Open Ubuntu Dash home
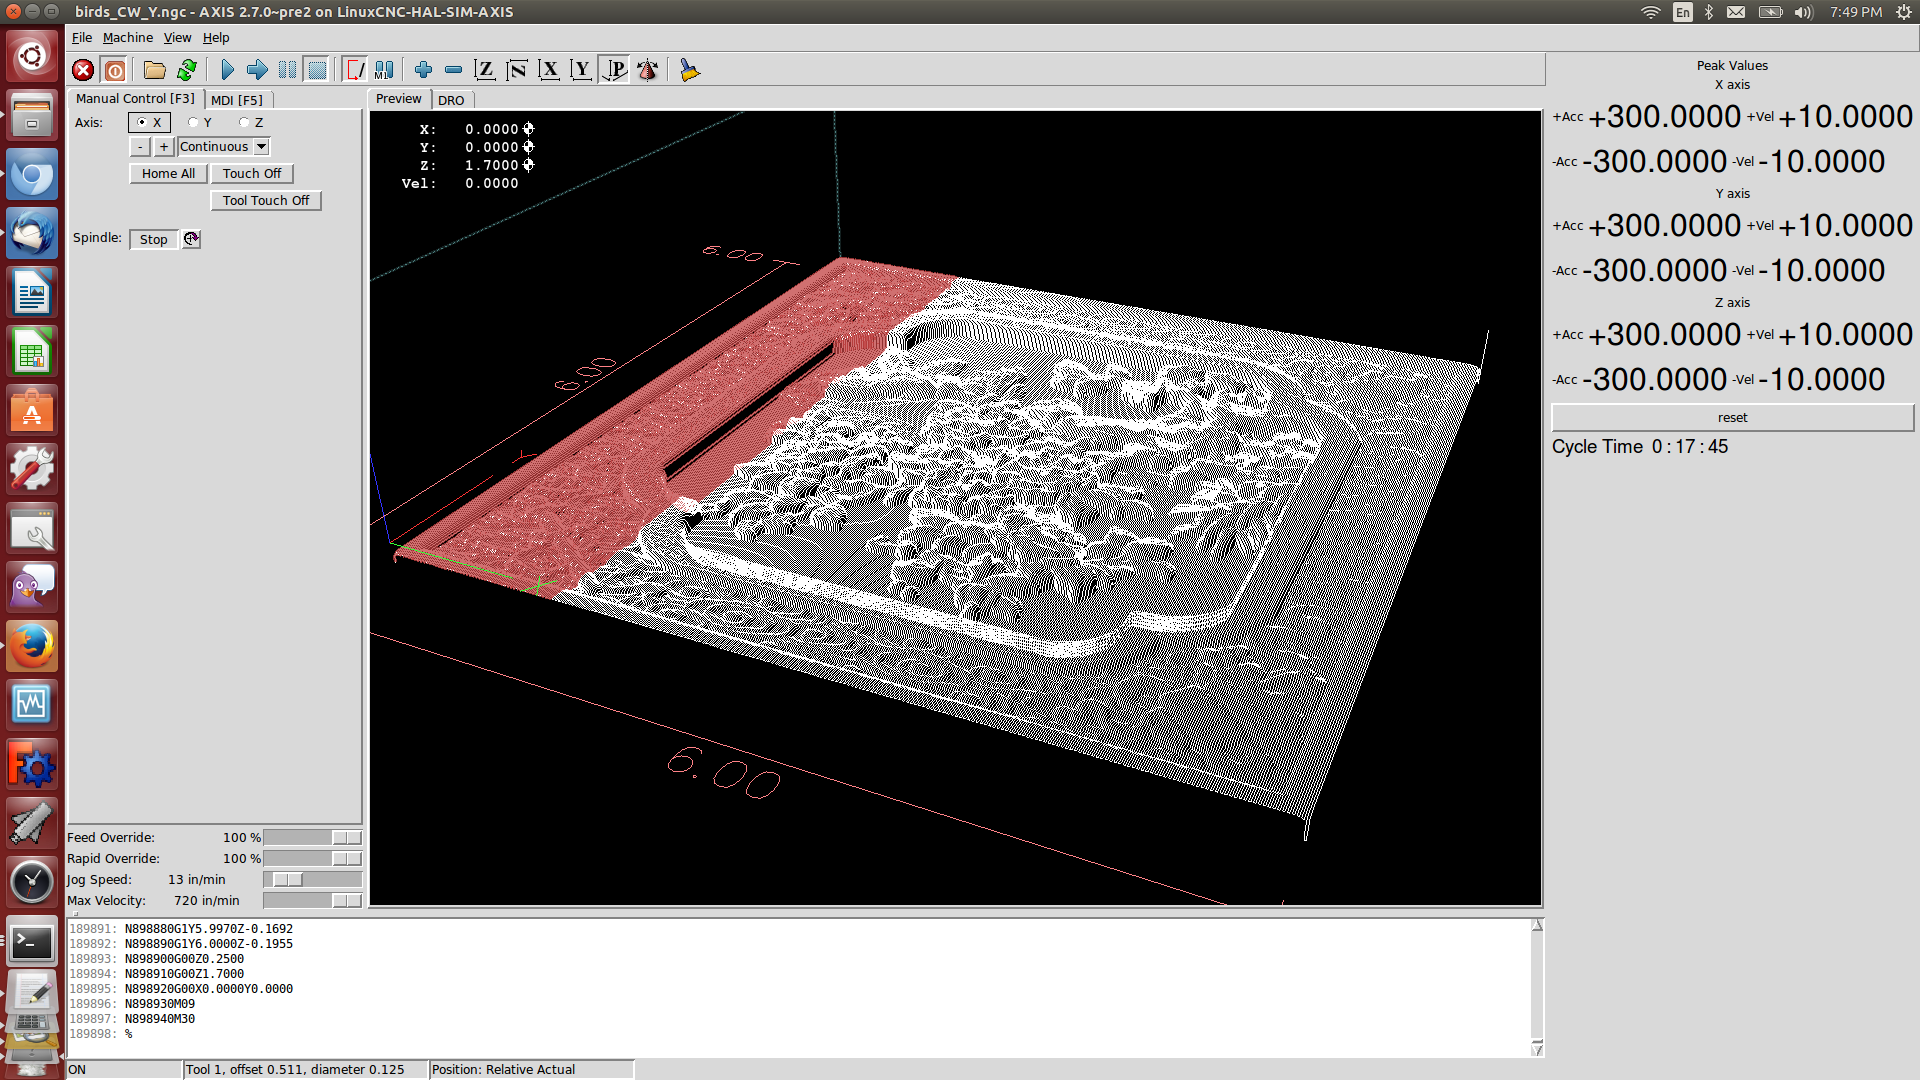The height and width of the screenshot is (1080, 1920). pyautogui.click(x=32, y=56)
